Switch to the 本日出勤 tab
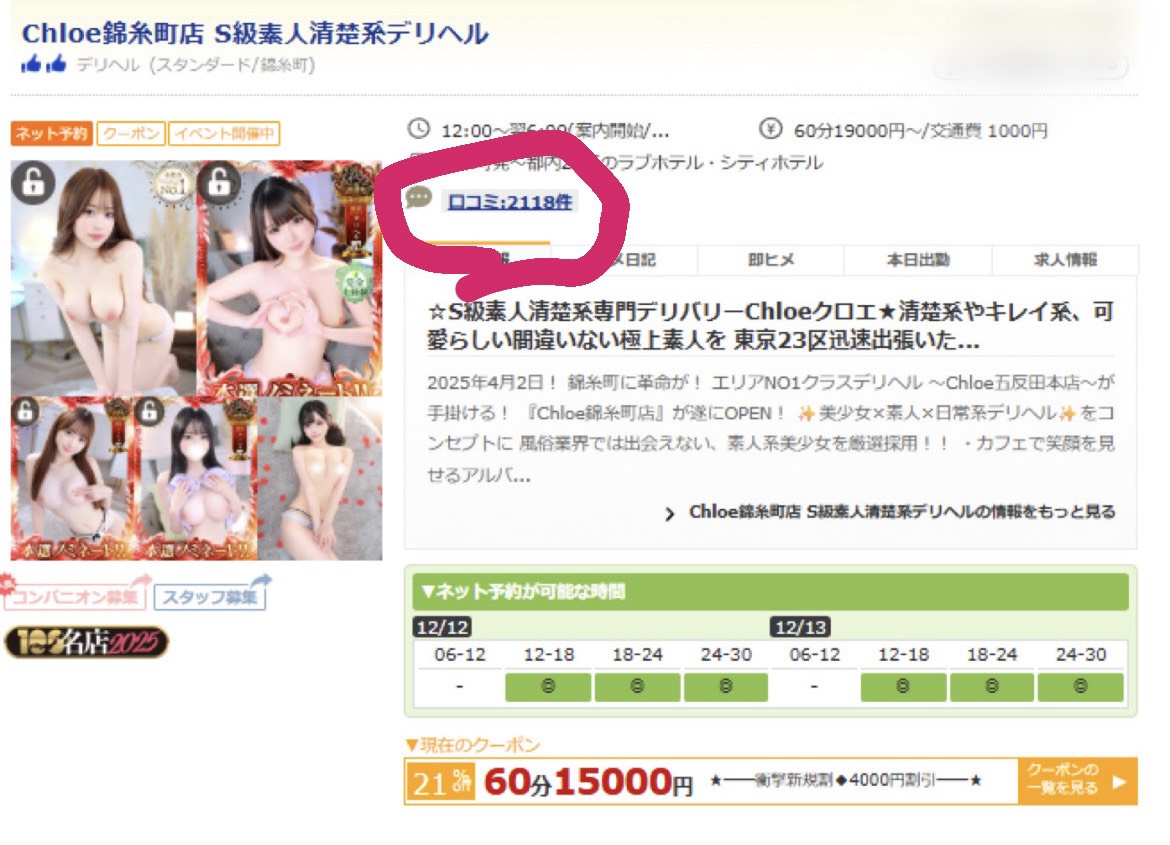The width and height of the screenshot is (1170, 845). point(917,260)
